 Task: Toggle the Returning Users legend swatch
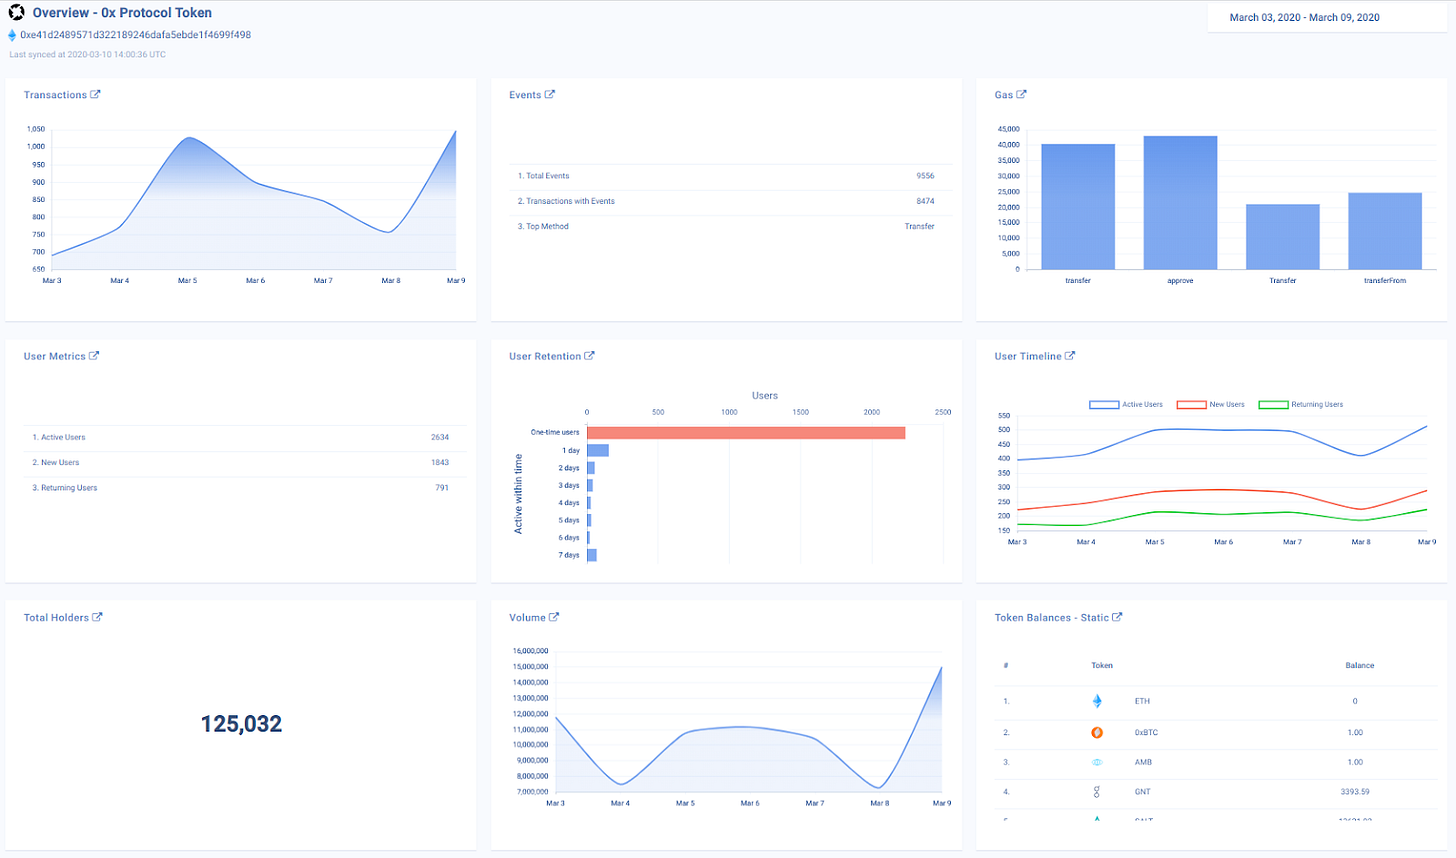[1273, 405]
